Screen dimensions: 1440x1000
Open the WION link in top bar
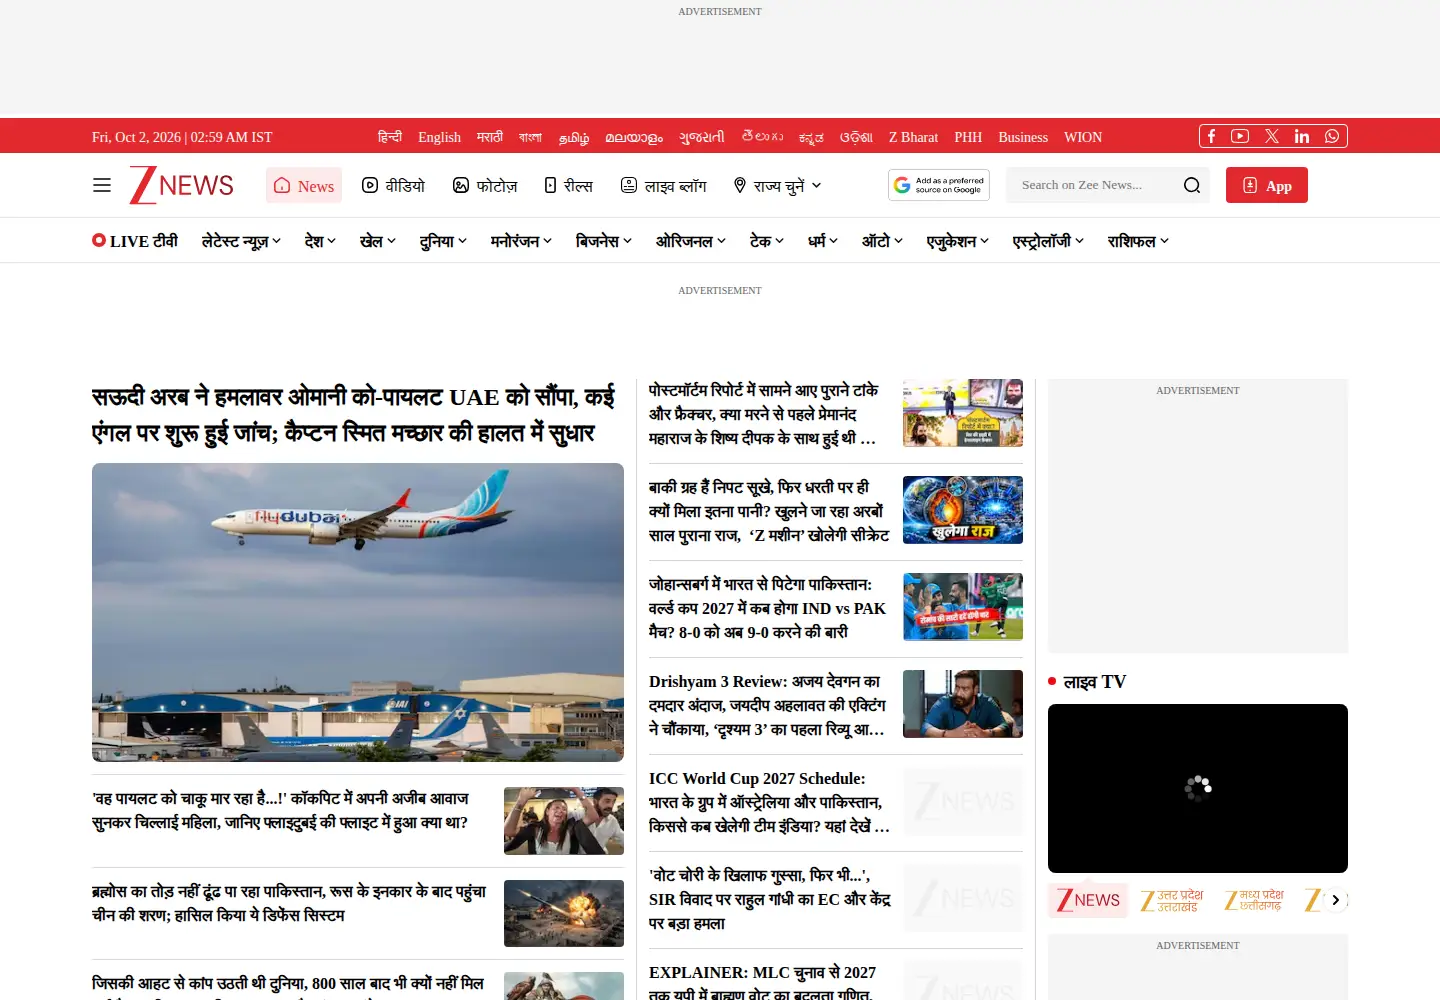(x=1083, y=137)
